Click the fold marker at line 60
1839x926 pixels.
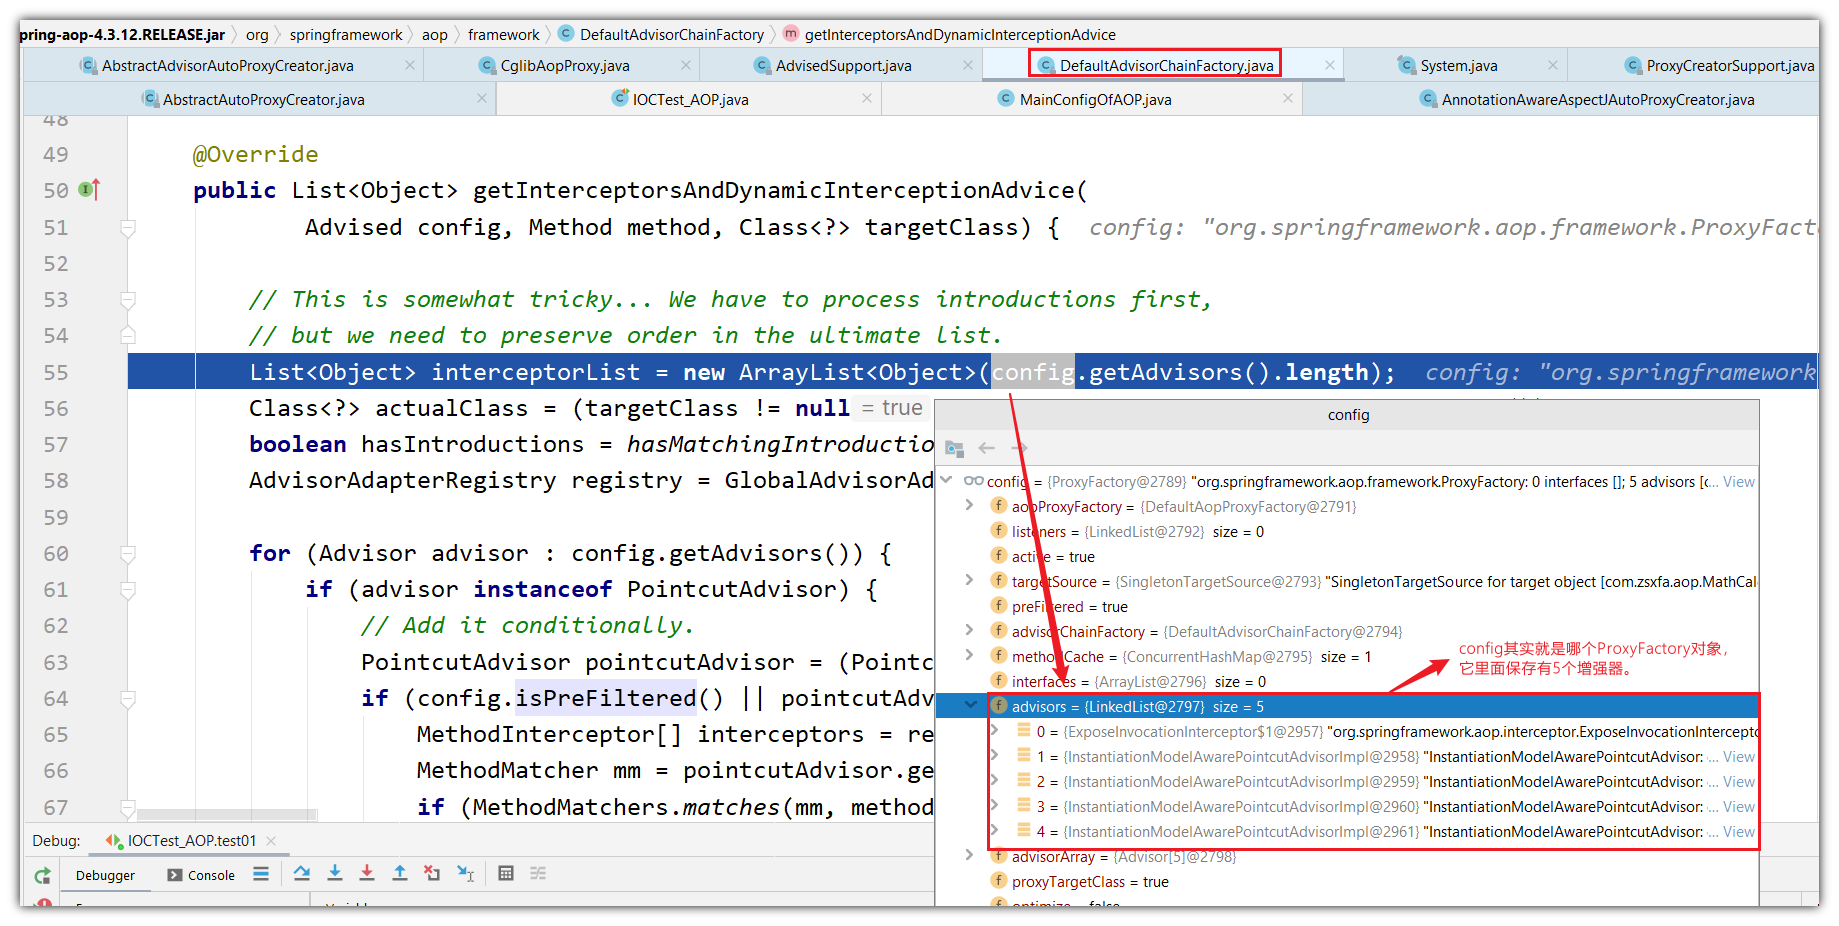tap(128, 554)
